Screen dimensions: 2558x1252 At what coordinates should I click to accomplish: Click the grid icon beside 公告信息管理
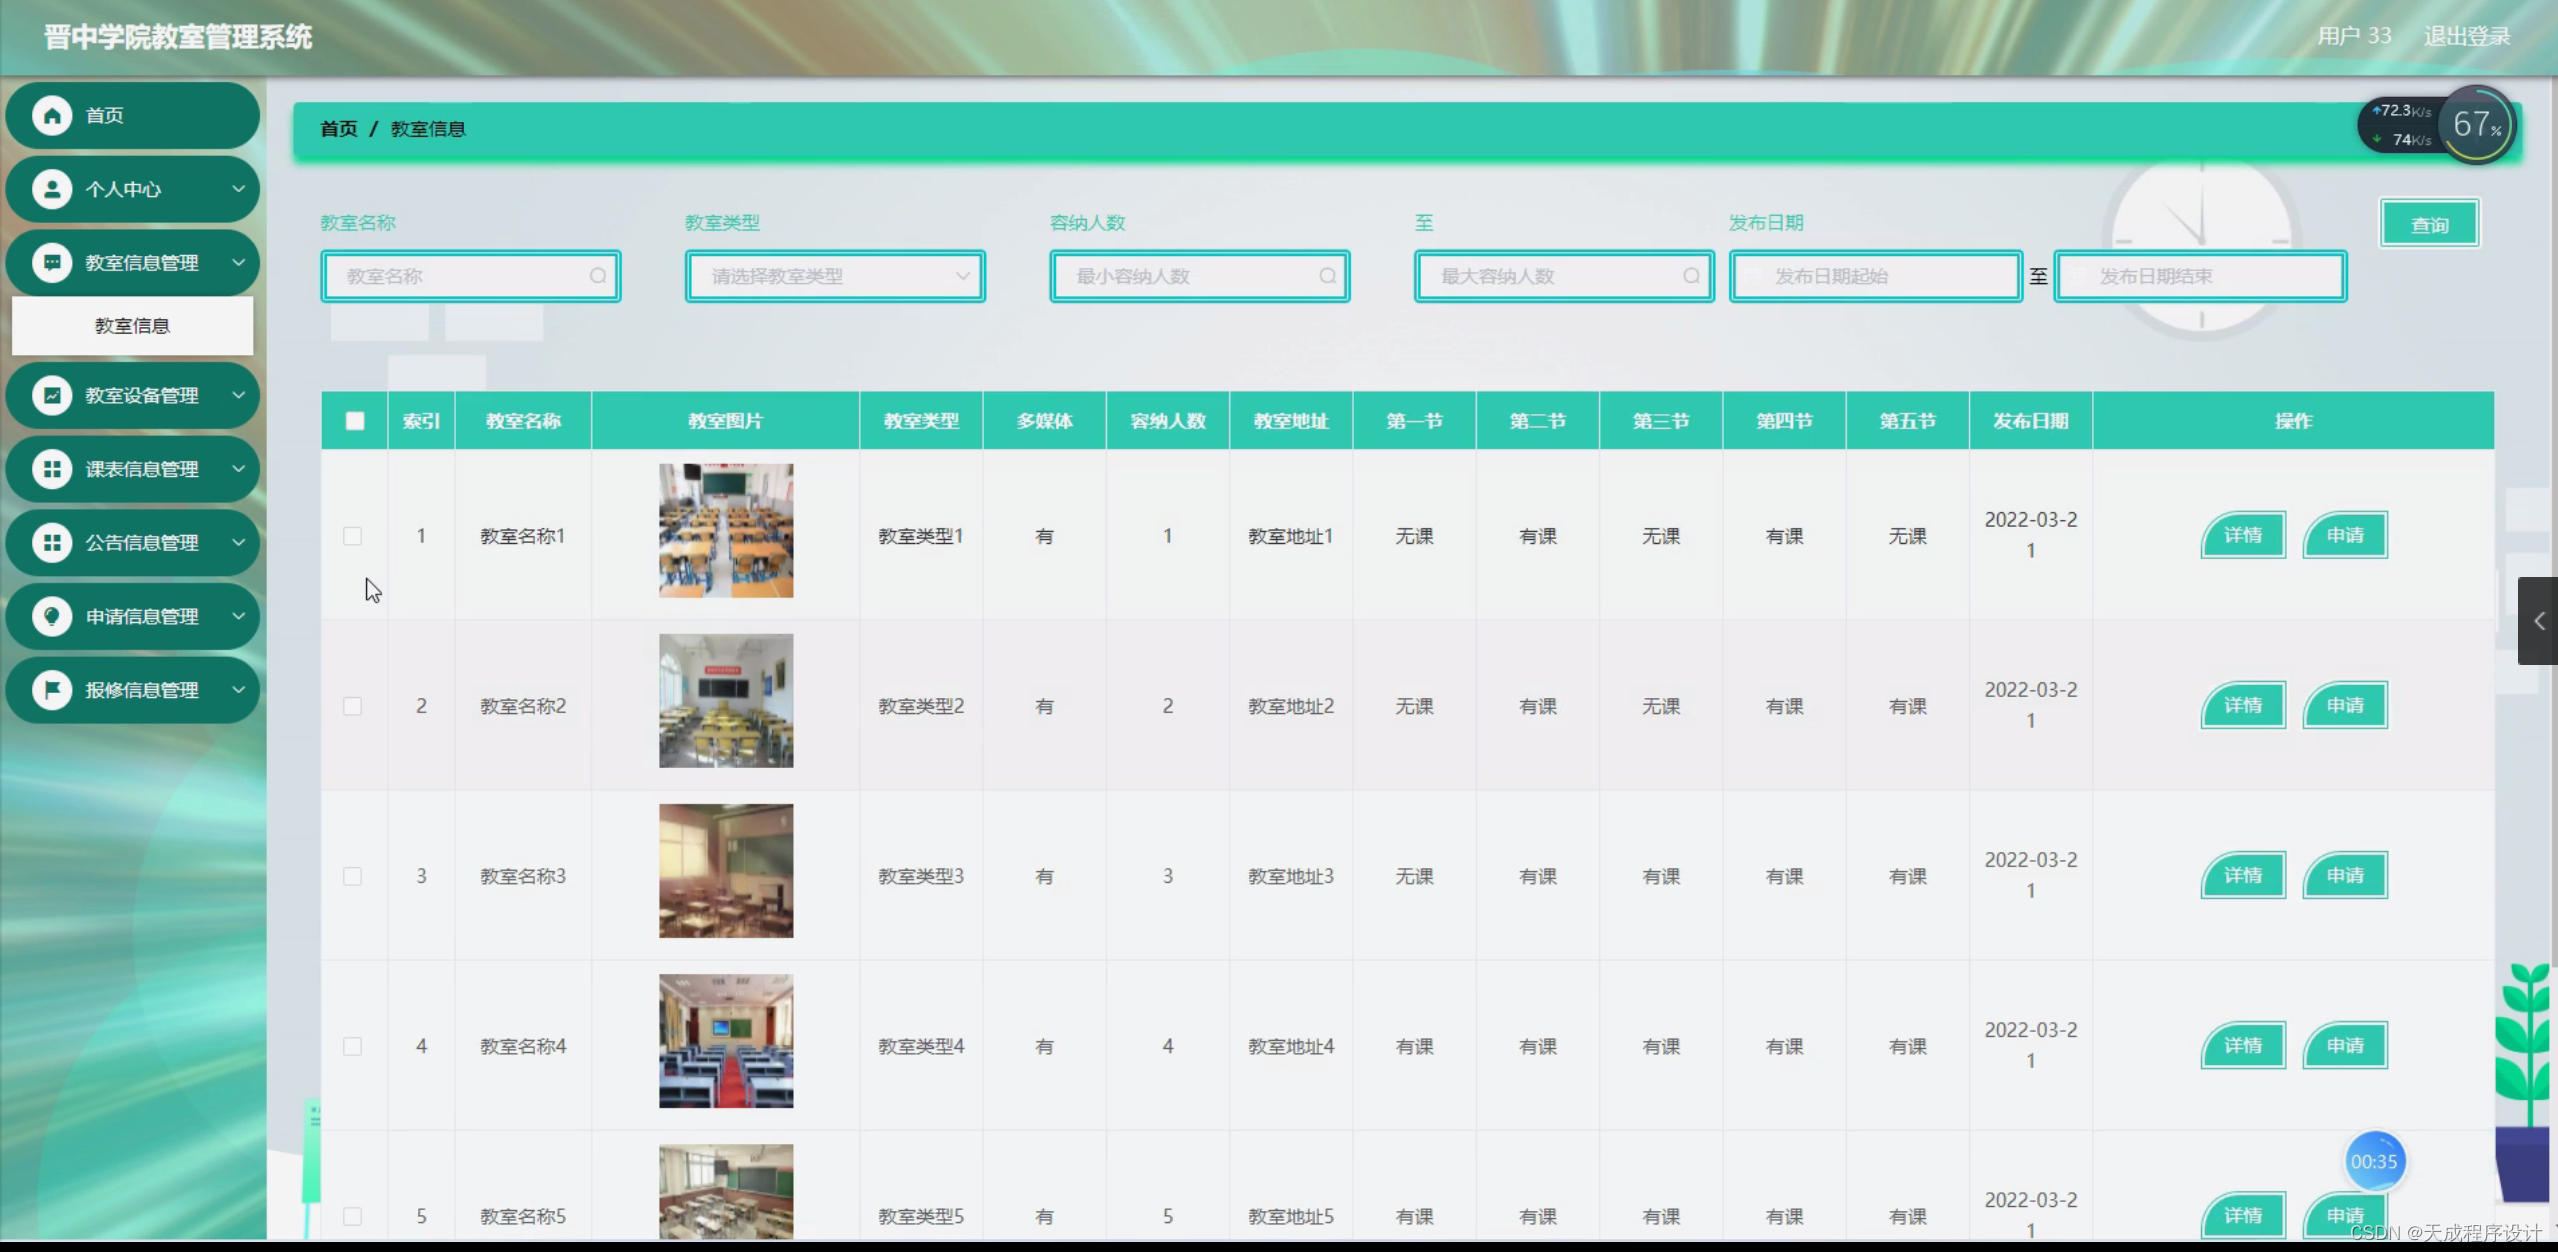coord(52,542)
